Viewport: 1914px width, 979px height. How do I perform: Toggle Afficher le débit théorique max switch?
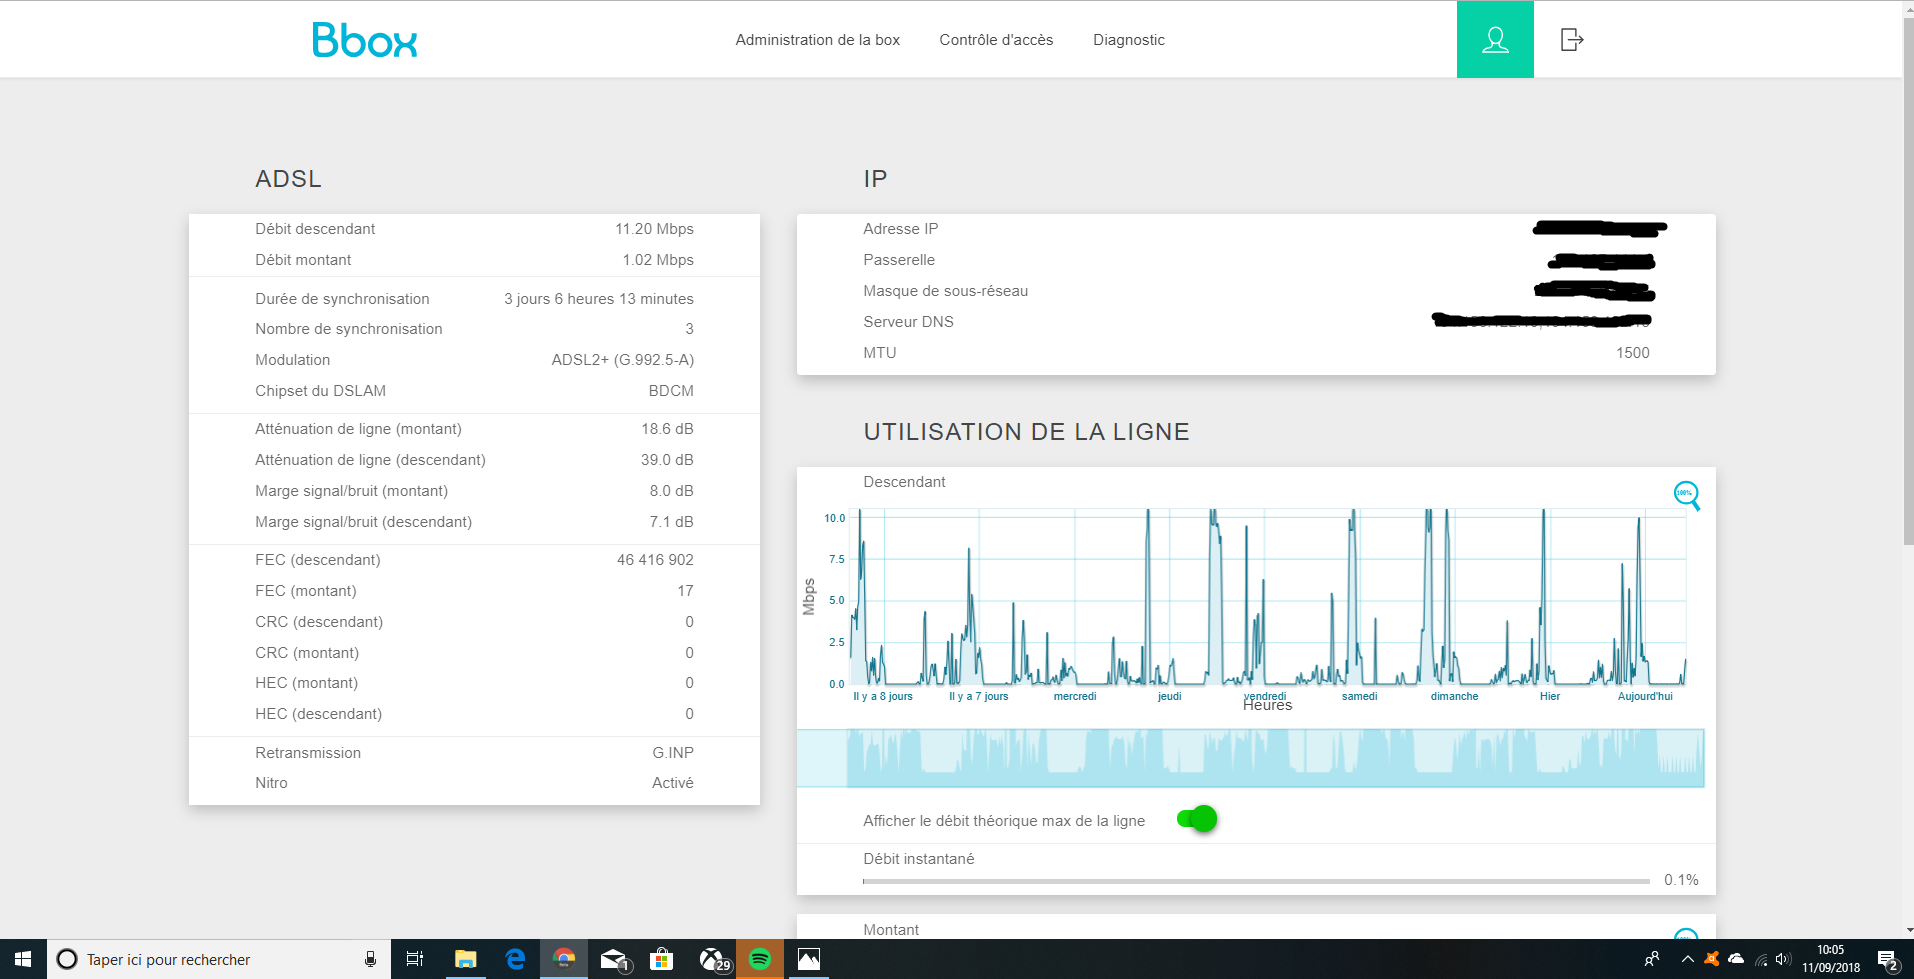[x=1197, y=819]
